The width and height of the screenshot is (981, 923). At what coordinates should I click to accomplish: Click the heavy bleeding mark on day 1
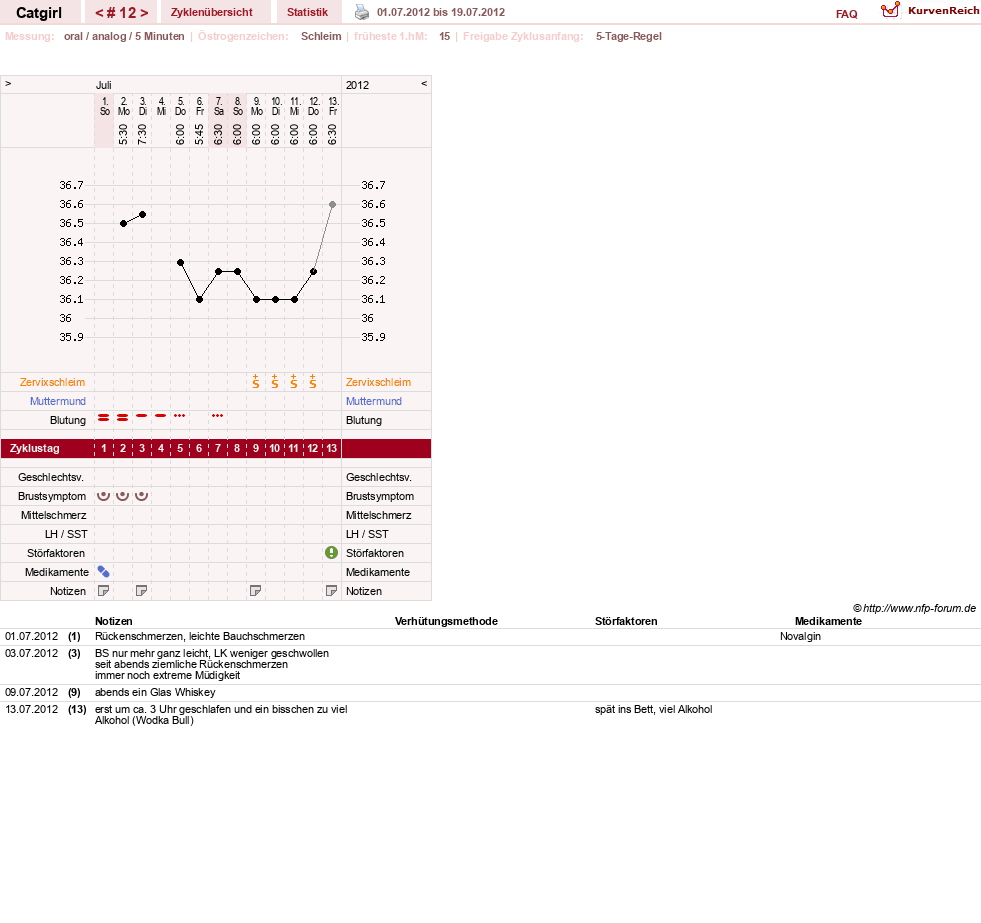tap(103, 417)
